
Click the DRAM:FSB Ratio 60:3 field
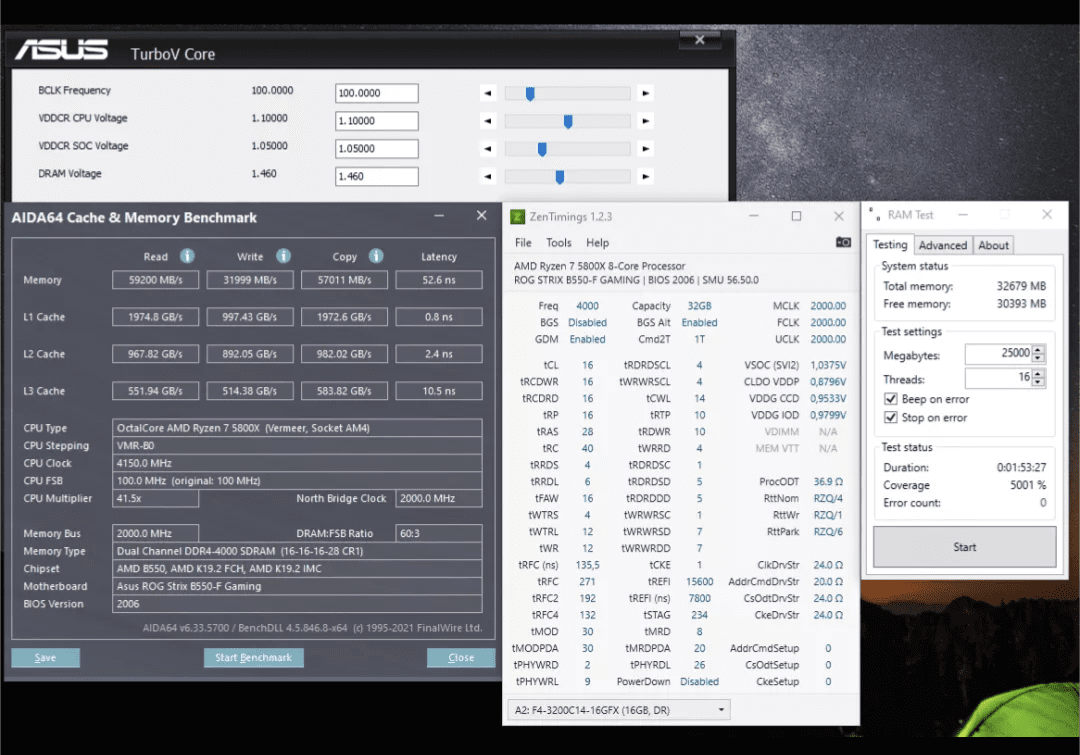pyautogui.click(x=439, y=533)
